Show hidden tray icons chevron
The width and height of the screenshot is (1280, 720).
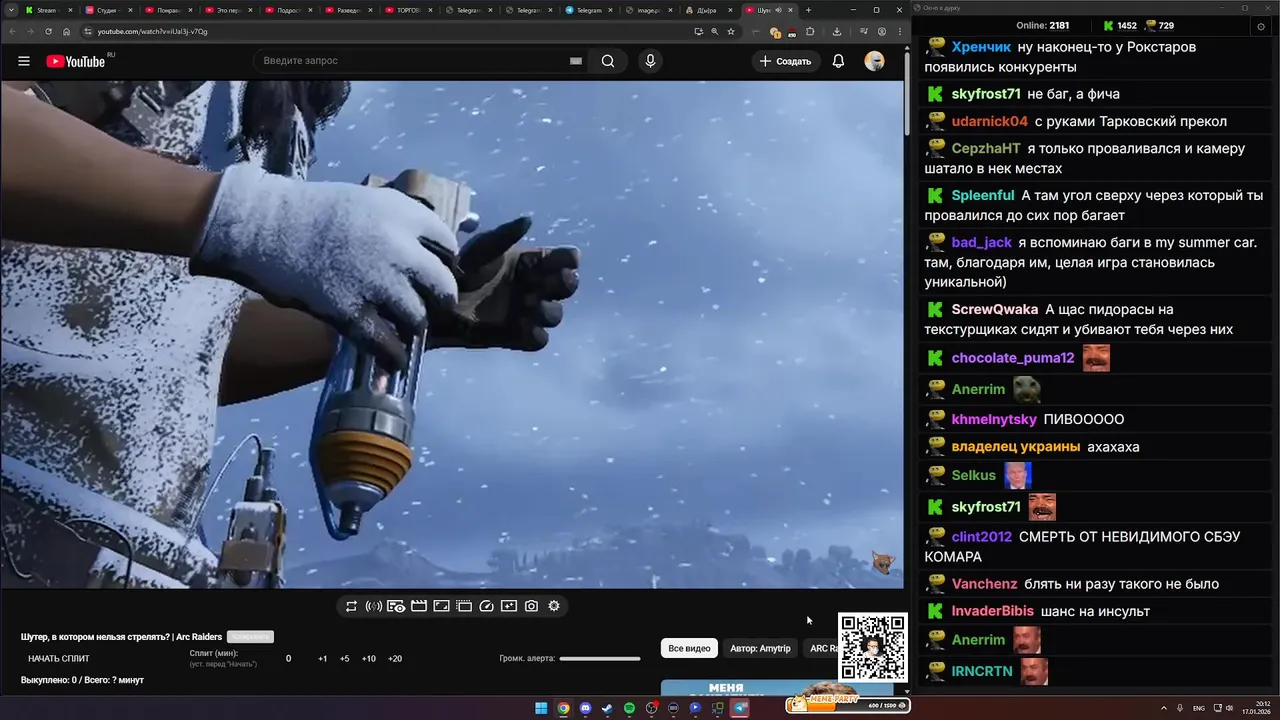tap(1163, 708)
